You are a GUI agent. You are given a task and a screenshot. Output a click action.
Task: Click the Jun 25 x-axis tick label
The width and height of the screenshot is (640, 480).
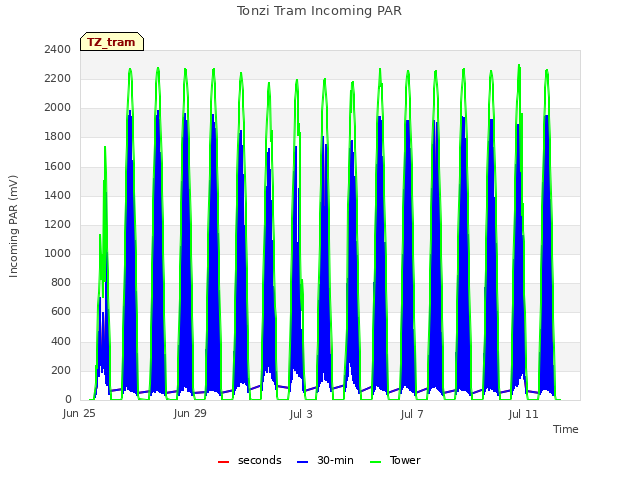point(79,413)
